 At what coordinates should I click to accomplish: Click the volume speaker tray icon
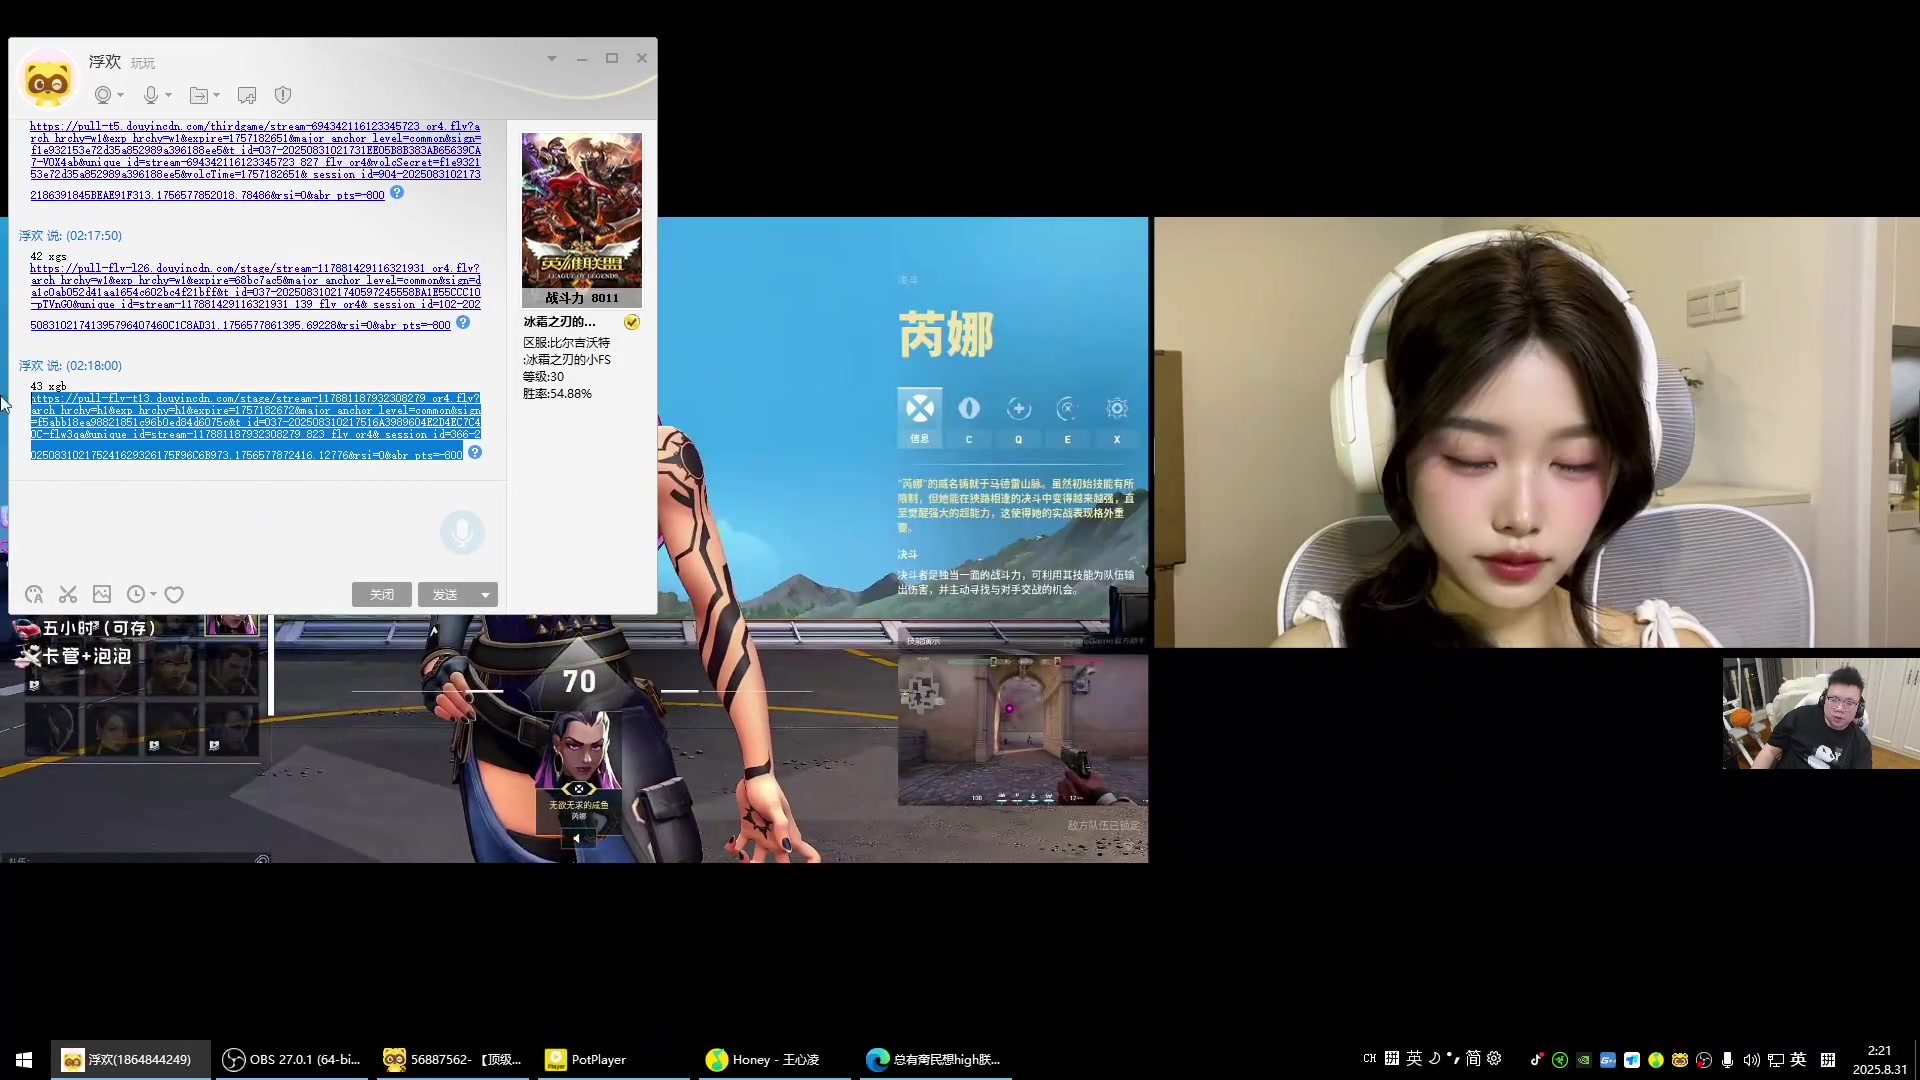(1751, 1060)
